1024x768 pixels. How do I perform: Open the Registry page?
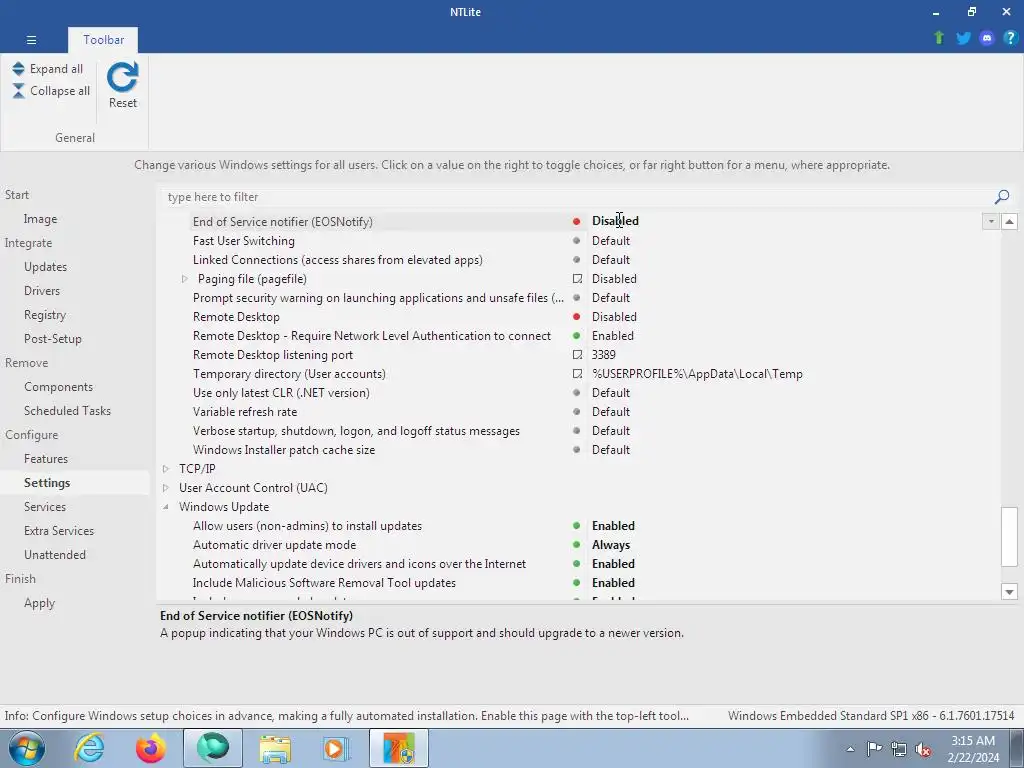pos(45,315)
